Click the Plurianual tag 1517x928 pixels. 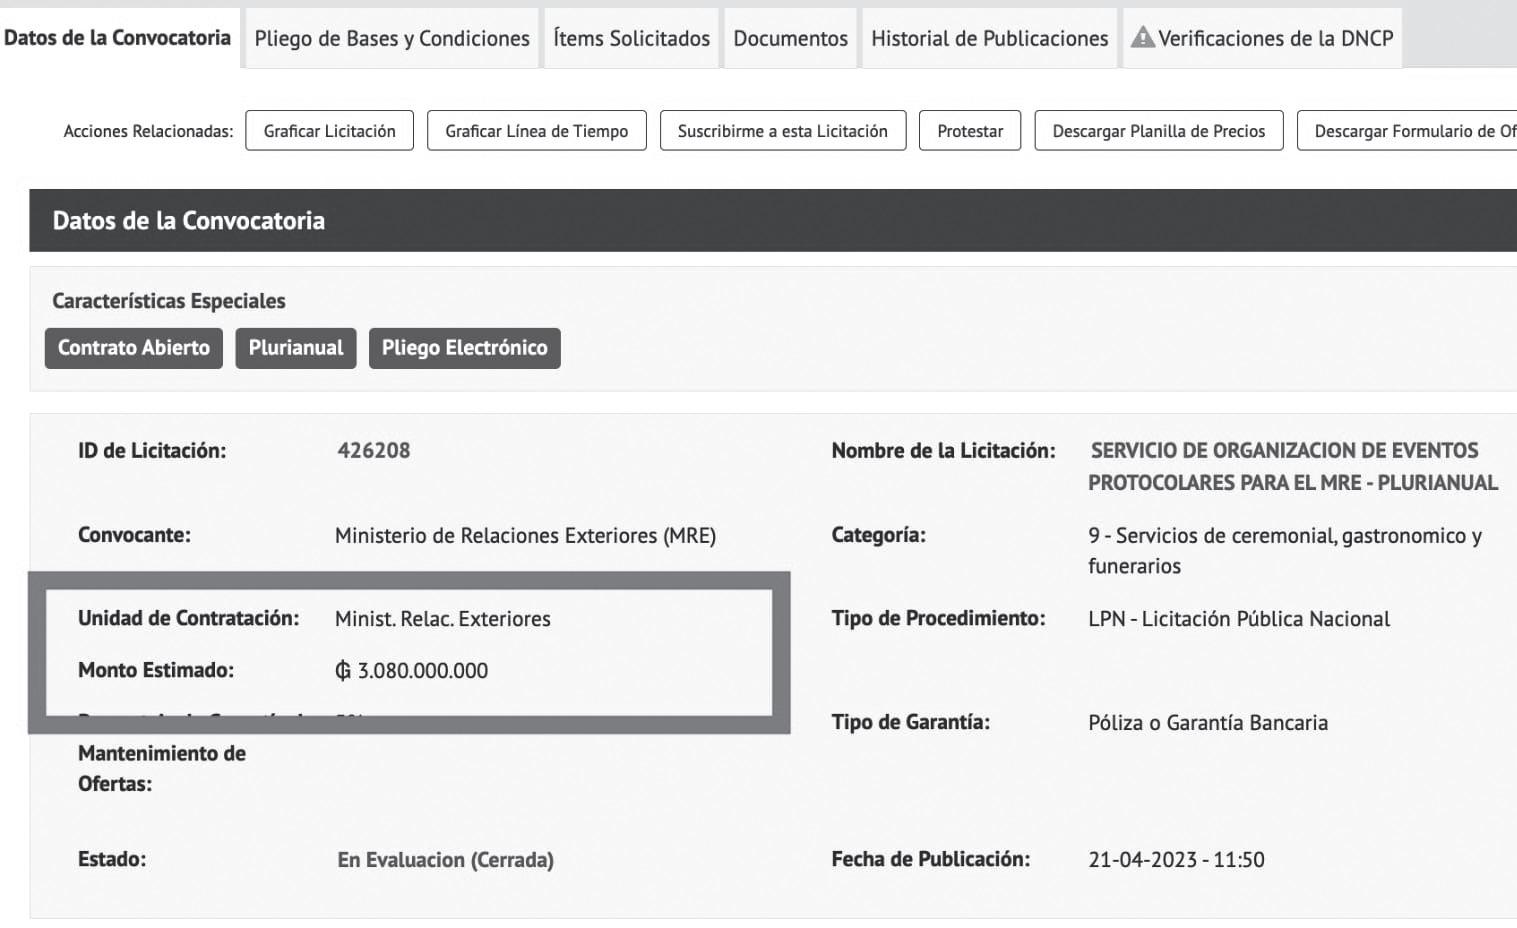(x=296, y=348)
